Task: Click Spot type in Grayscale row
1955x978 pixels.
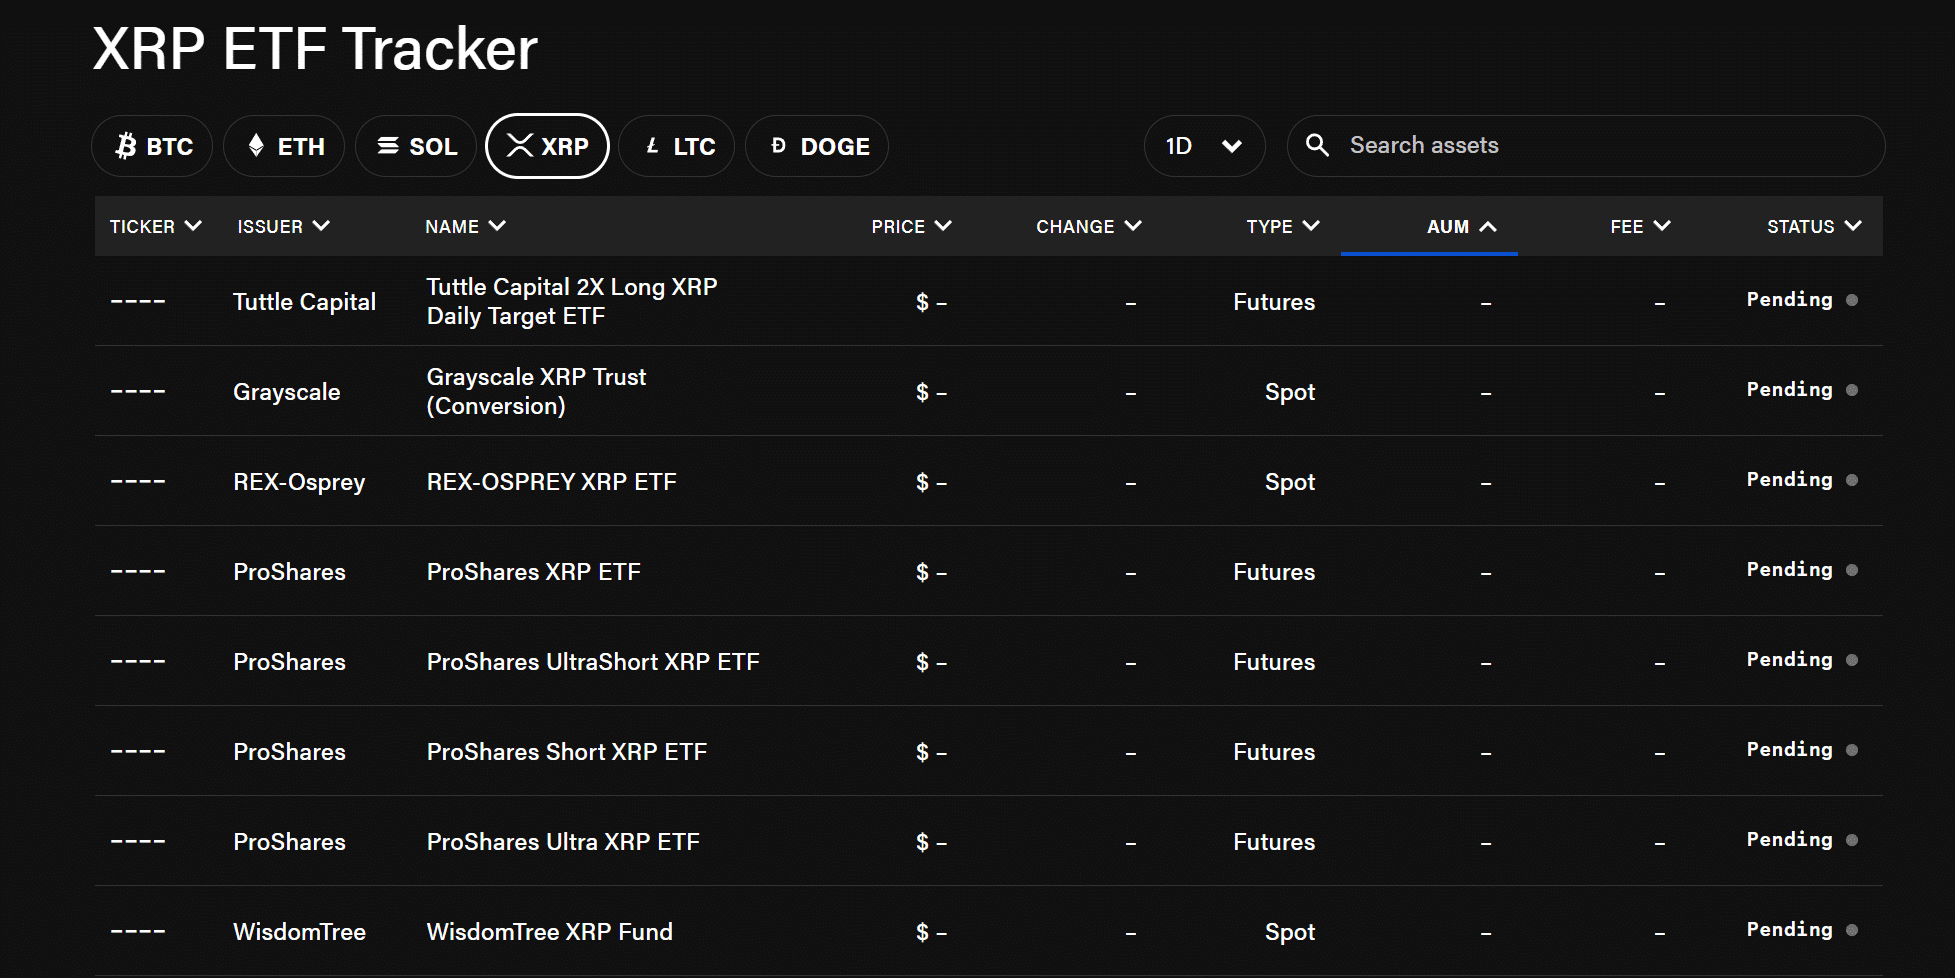Action: click(x=1290, y=392)
